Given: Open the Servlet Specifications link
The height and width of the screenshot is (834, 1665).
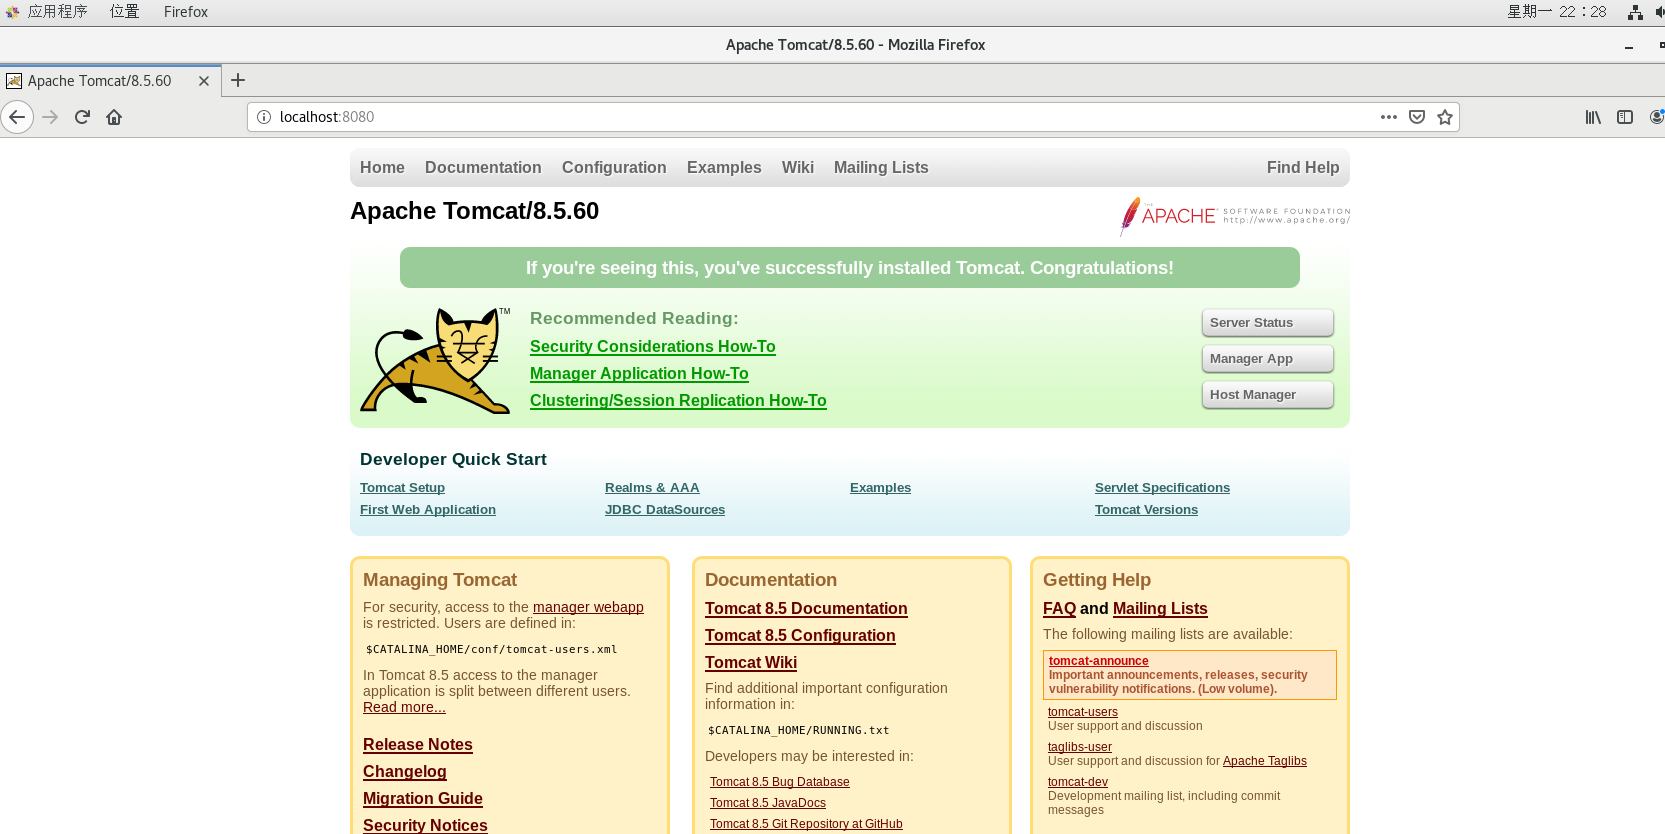Looking at the screenshot, I should pyautogui.click(x=1162, y=488).
